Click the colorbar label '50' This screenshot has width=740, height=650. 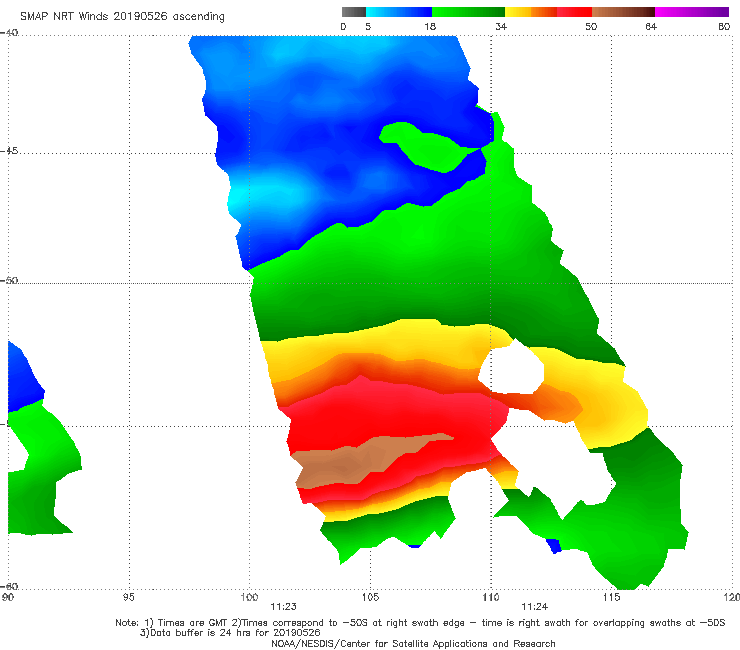click(x=591, y=26)
